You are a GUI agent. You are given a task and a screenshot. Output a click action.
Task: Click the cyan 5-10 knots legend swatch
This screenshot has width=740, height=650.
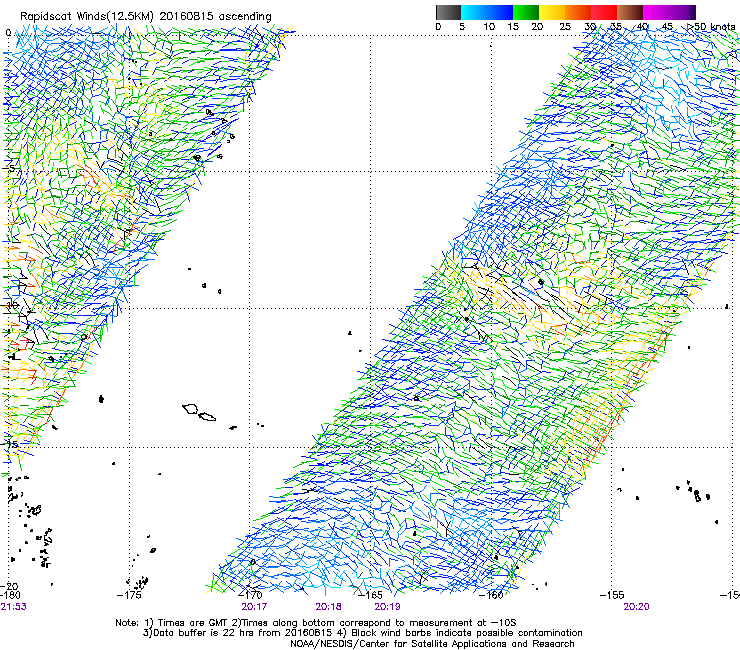click(x=473, y=12)
